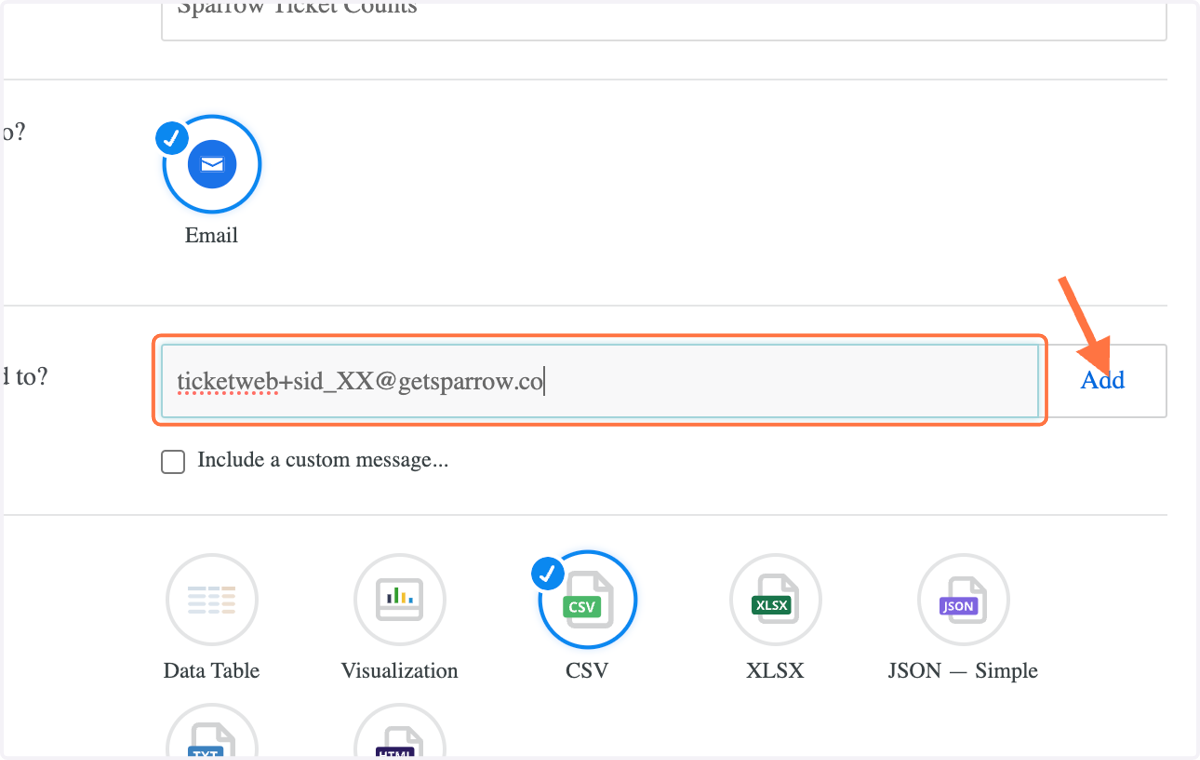Click the Visualization label

(400, 671)
